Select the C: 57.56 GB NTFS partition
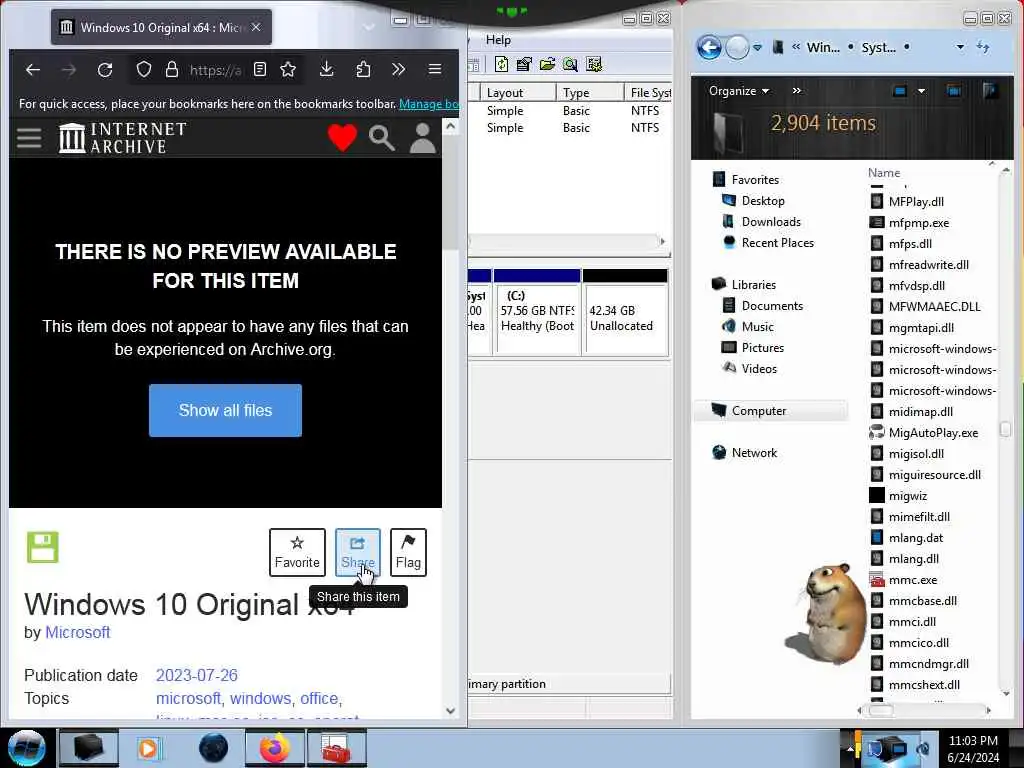The width and height of the screenshot is (1024, 768). click(x=537, y=312)
